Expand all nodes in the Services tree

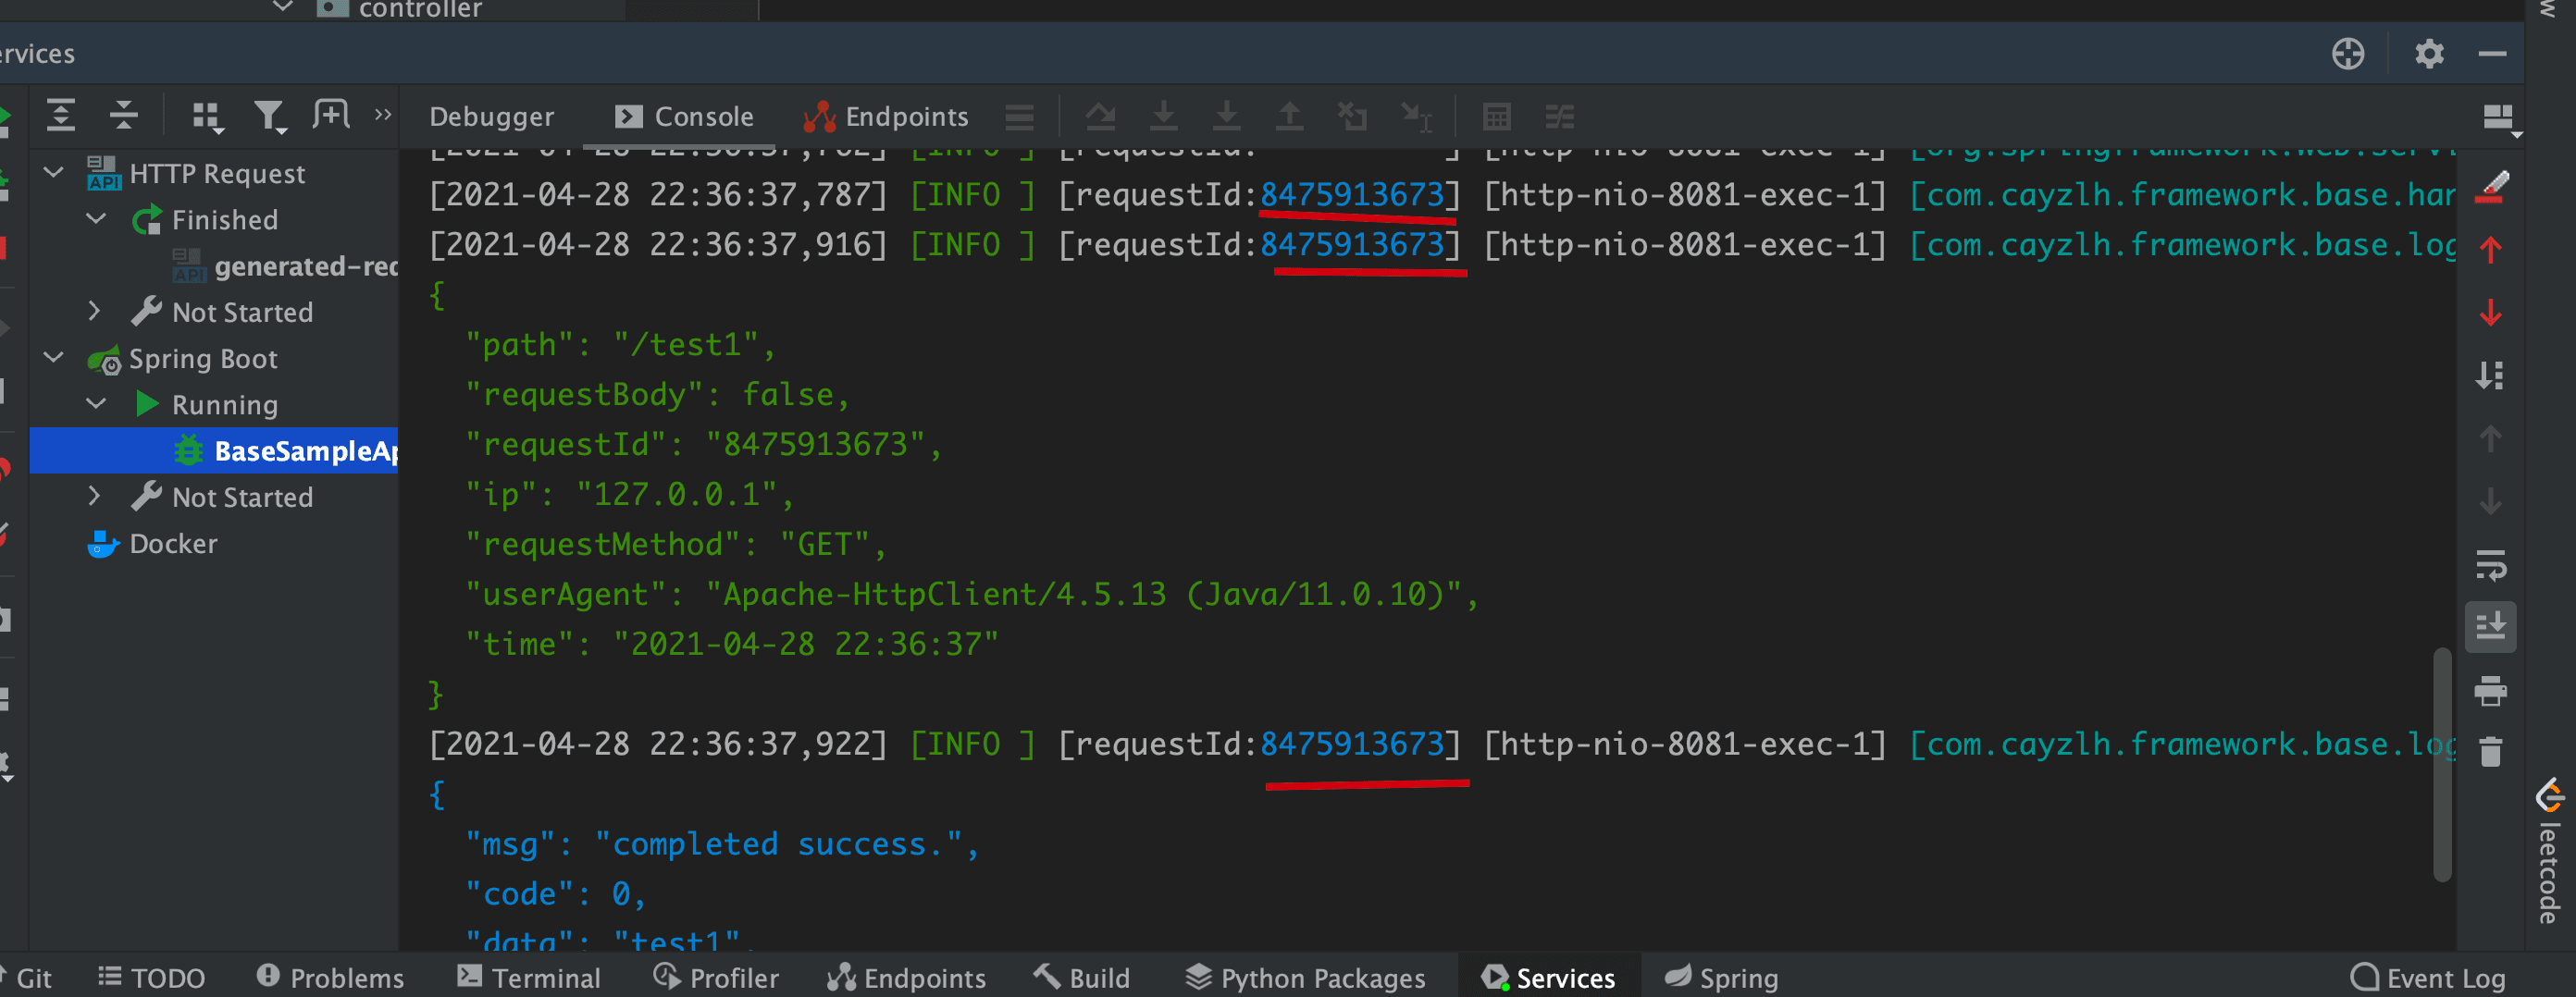coord(61,116)
